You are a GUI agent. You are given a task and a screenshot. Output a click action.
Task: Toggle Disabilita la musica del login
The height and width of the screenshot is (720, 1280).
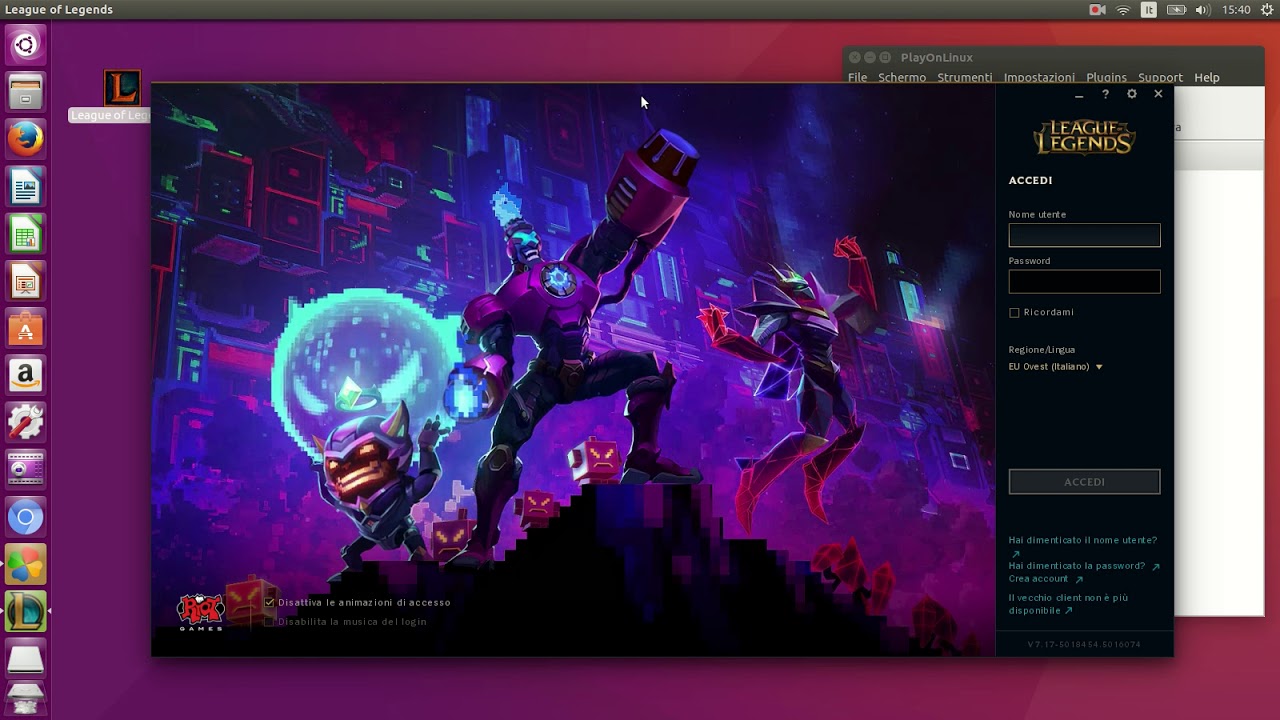(x=269, y=621)
